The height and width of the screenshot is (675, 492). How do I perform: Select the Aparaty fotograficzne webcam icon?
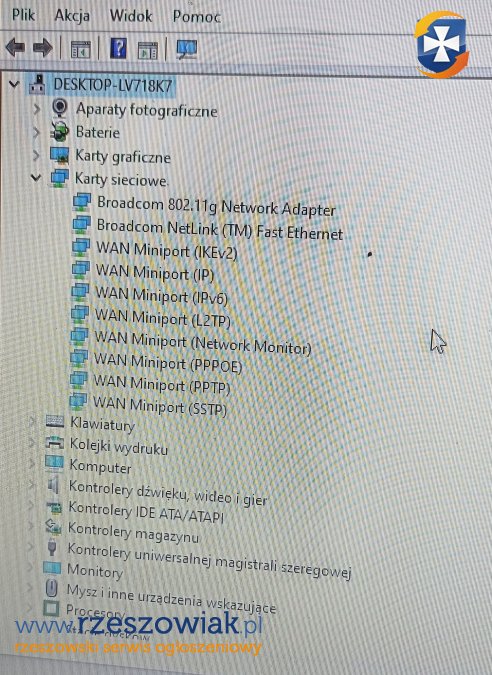[60, 108]
